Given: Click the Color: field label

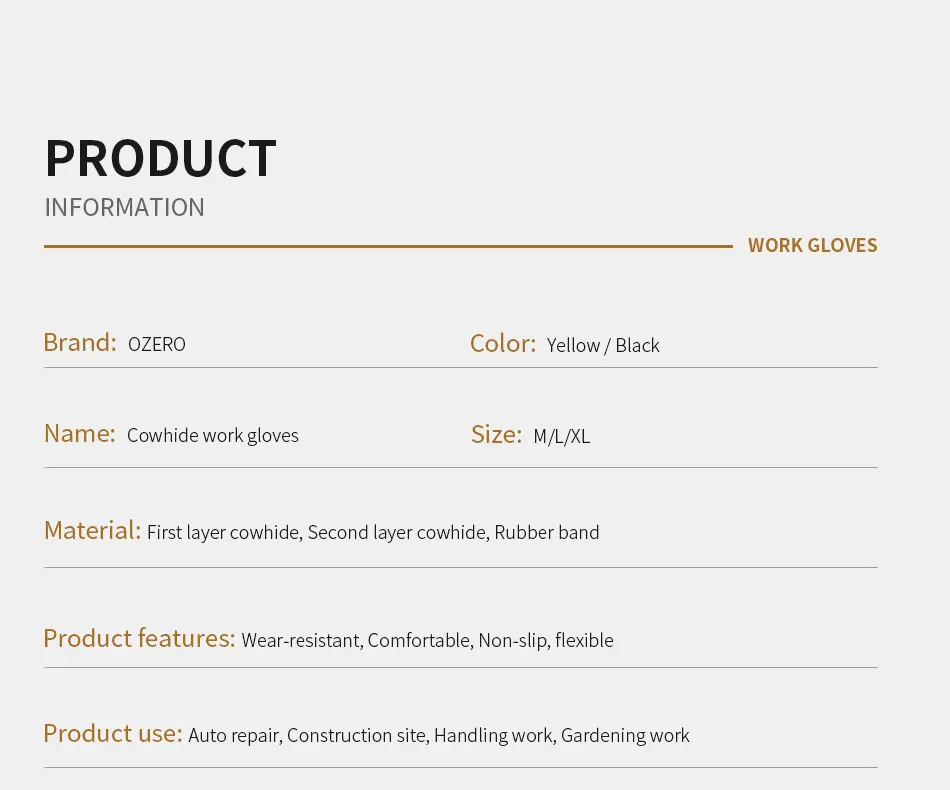Looking at the screenshot, I should coord(503,344).
